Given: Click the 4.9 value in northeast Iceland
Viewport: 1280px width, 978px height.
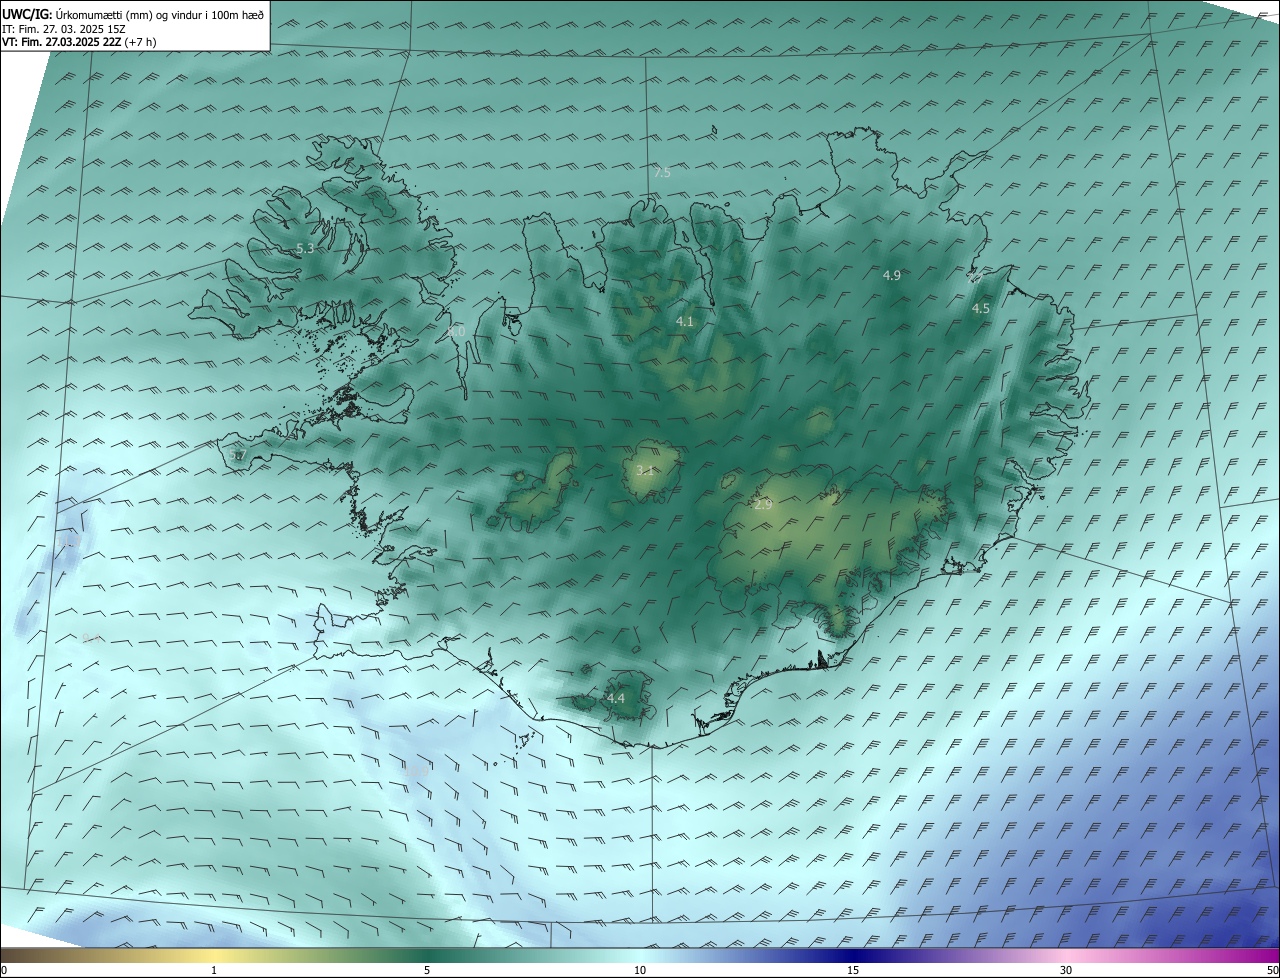Looking at the screenshot, I should click(892, 275).
